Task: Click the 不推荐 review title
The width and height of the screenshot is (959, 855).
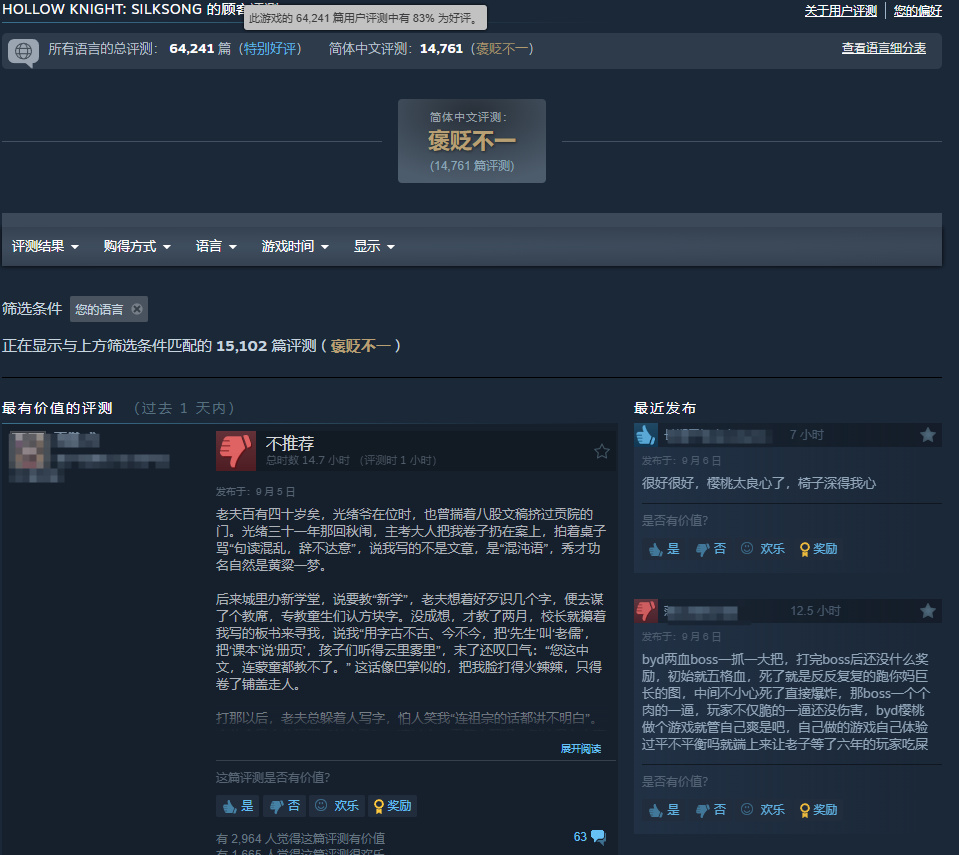Action: (290, 443)
